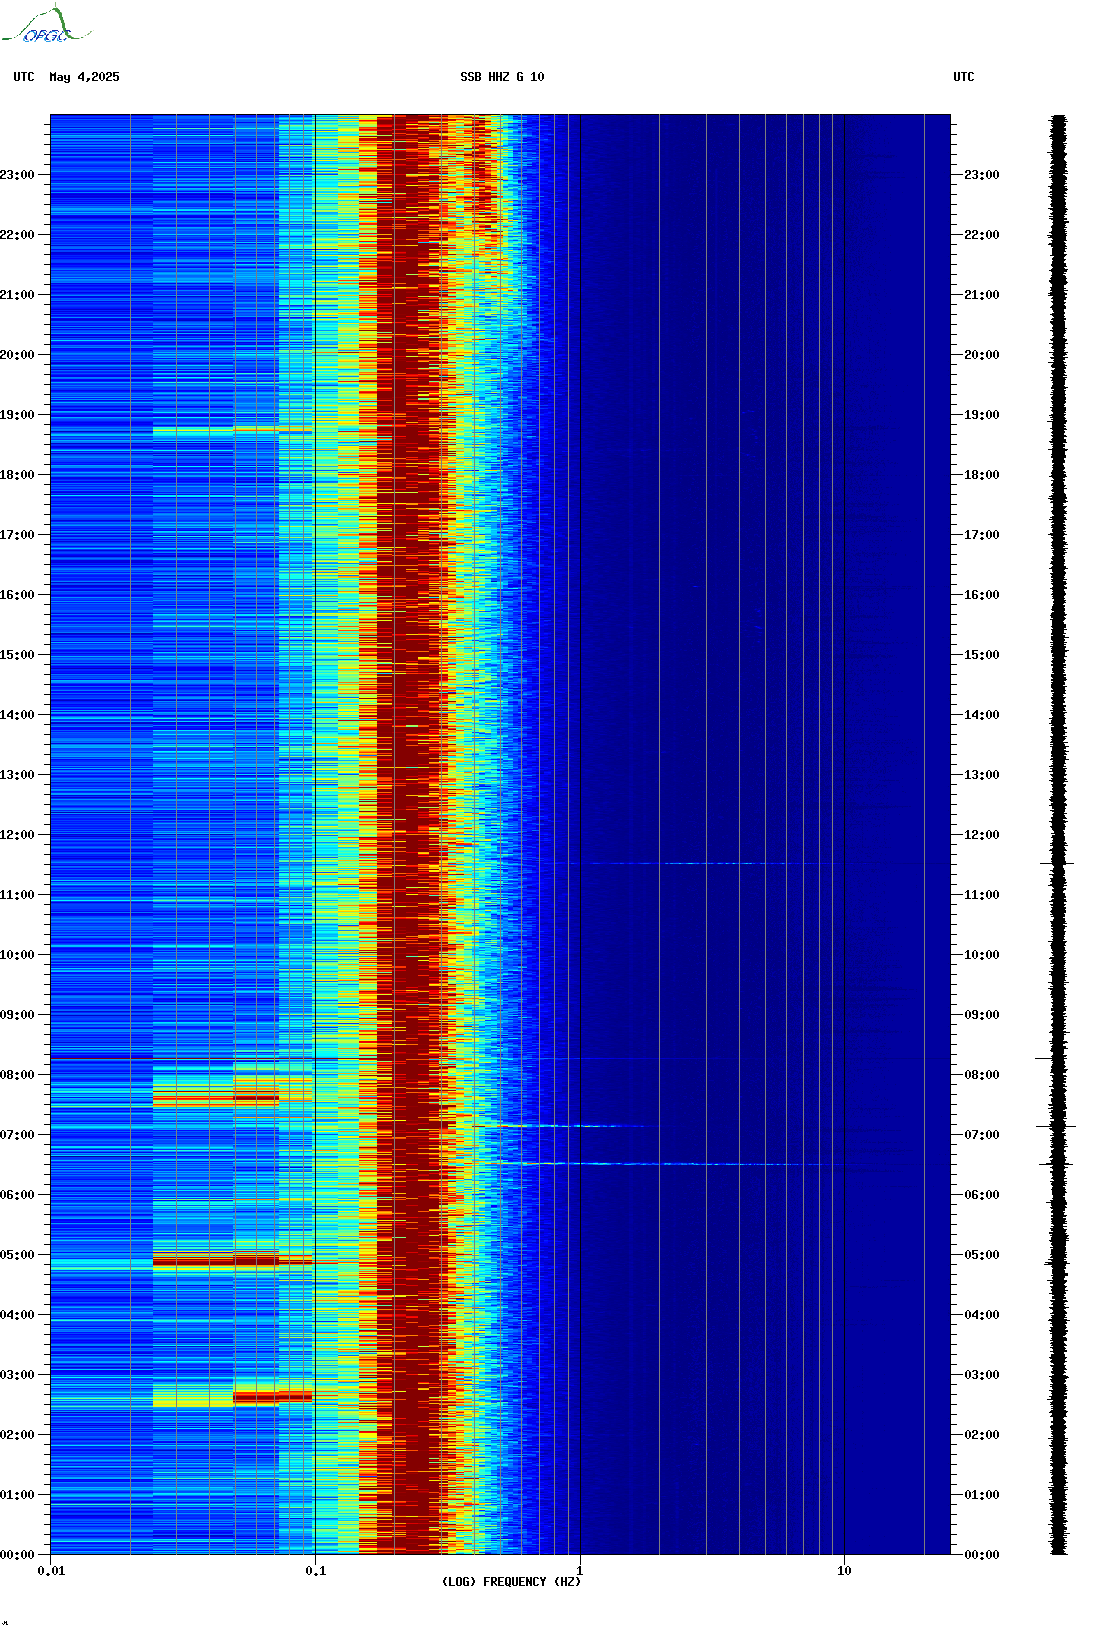1102x1634 pixels.
Task: Click '10:00' on the left time axis
Action: click(x=17, y=955)
